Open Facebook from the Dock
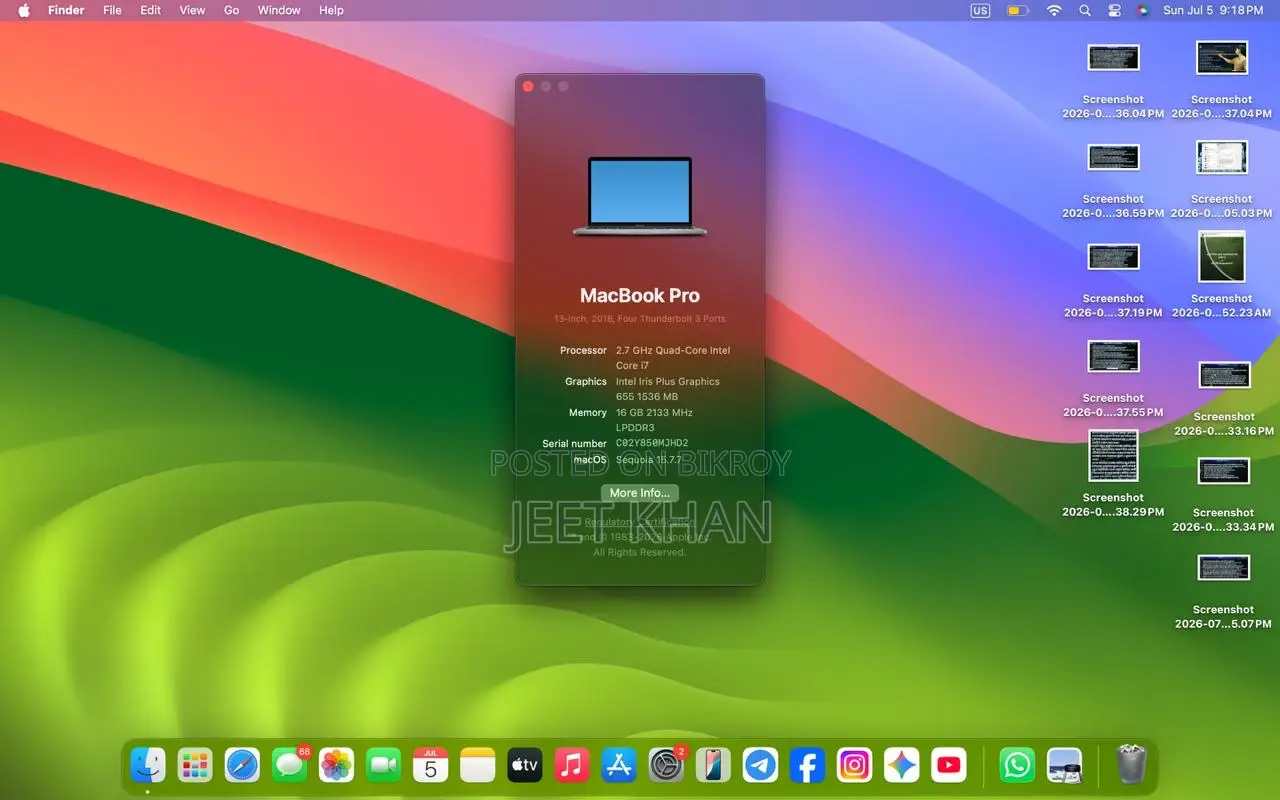Viewport: 1280px width, 800px height. coord(807,766)
